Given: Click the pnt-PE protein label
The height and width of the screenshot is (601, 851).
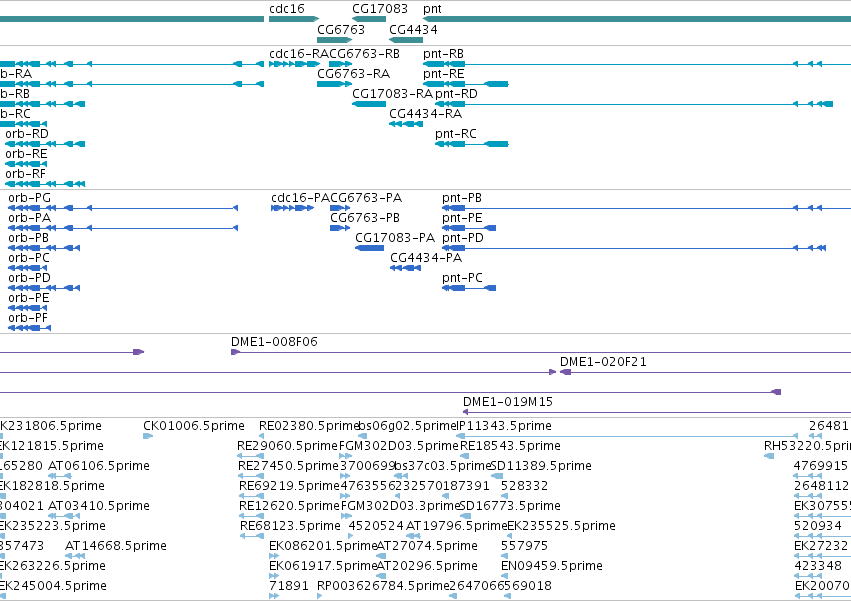Looking at the screenshot, I should [x=462, y=218].
